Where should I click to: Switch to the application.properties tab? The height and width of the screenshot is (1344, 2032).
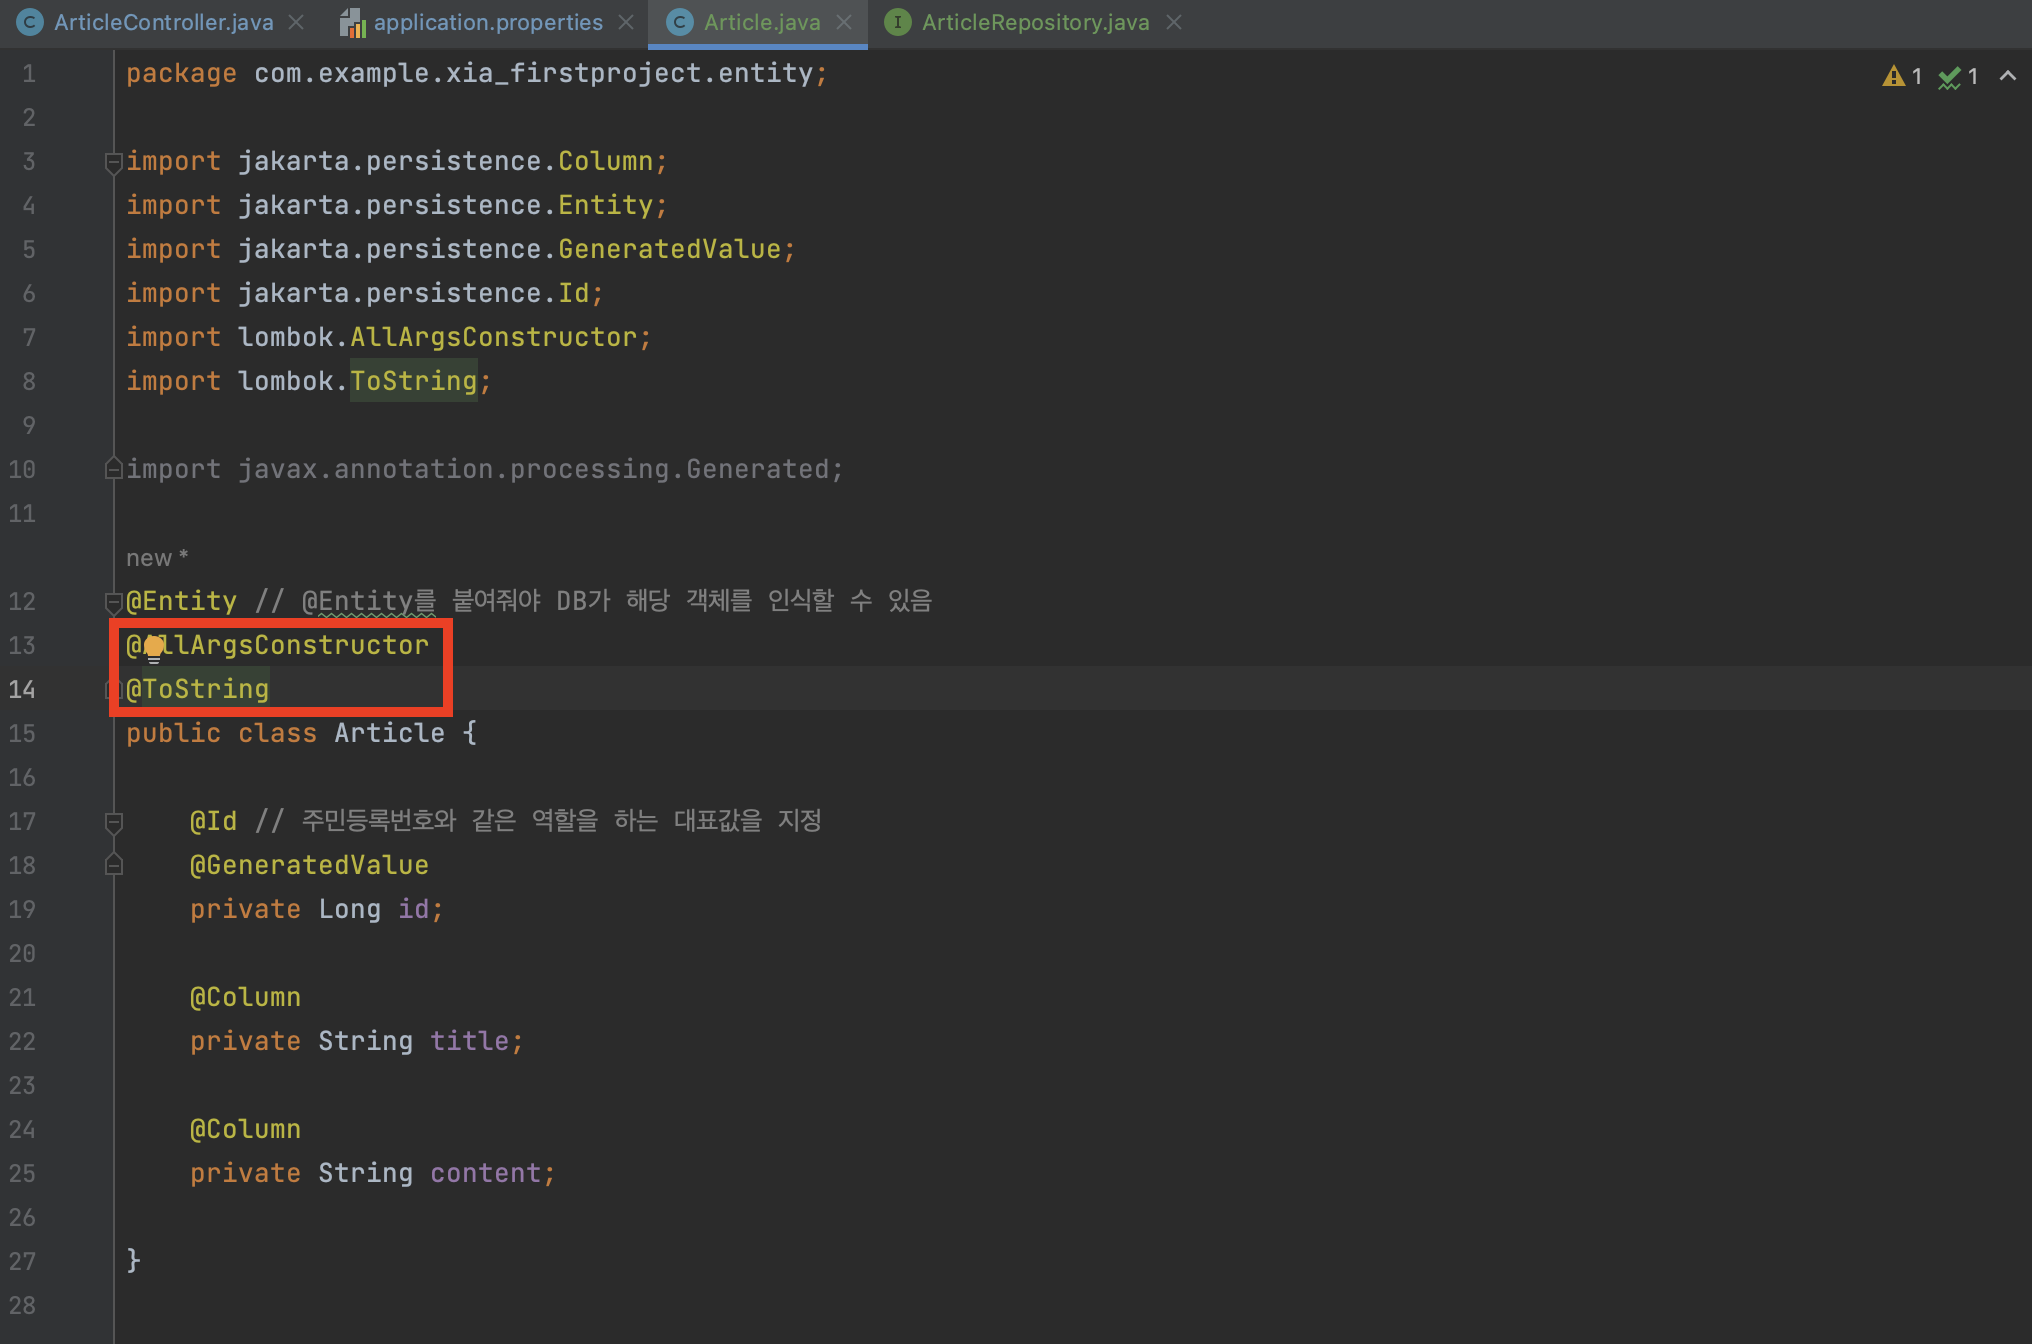click(x=487, y=22)
